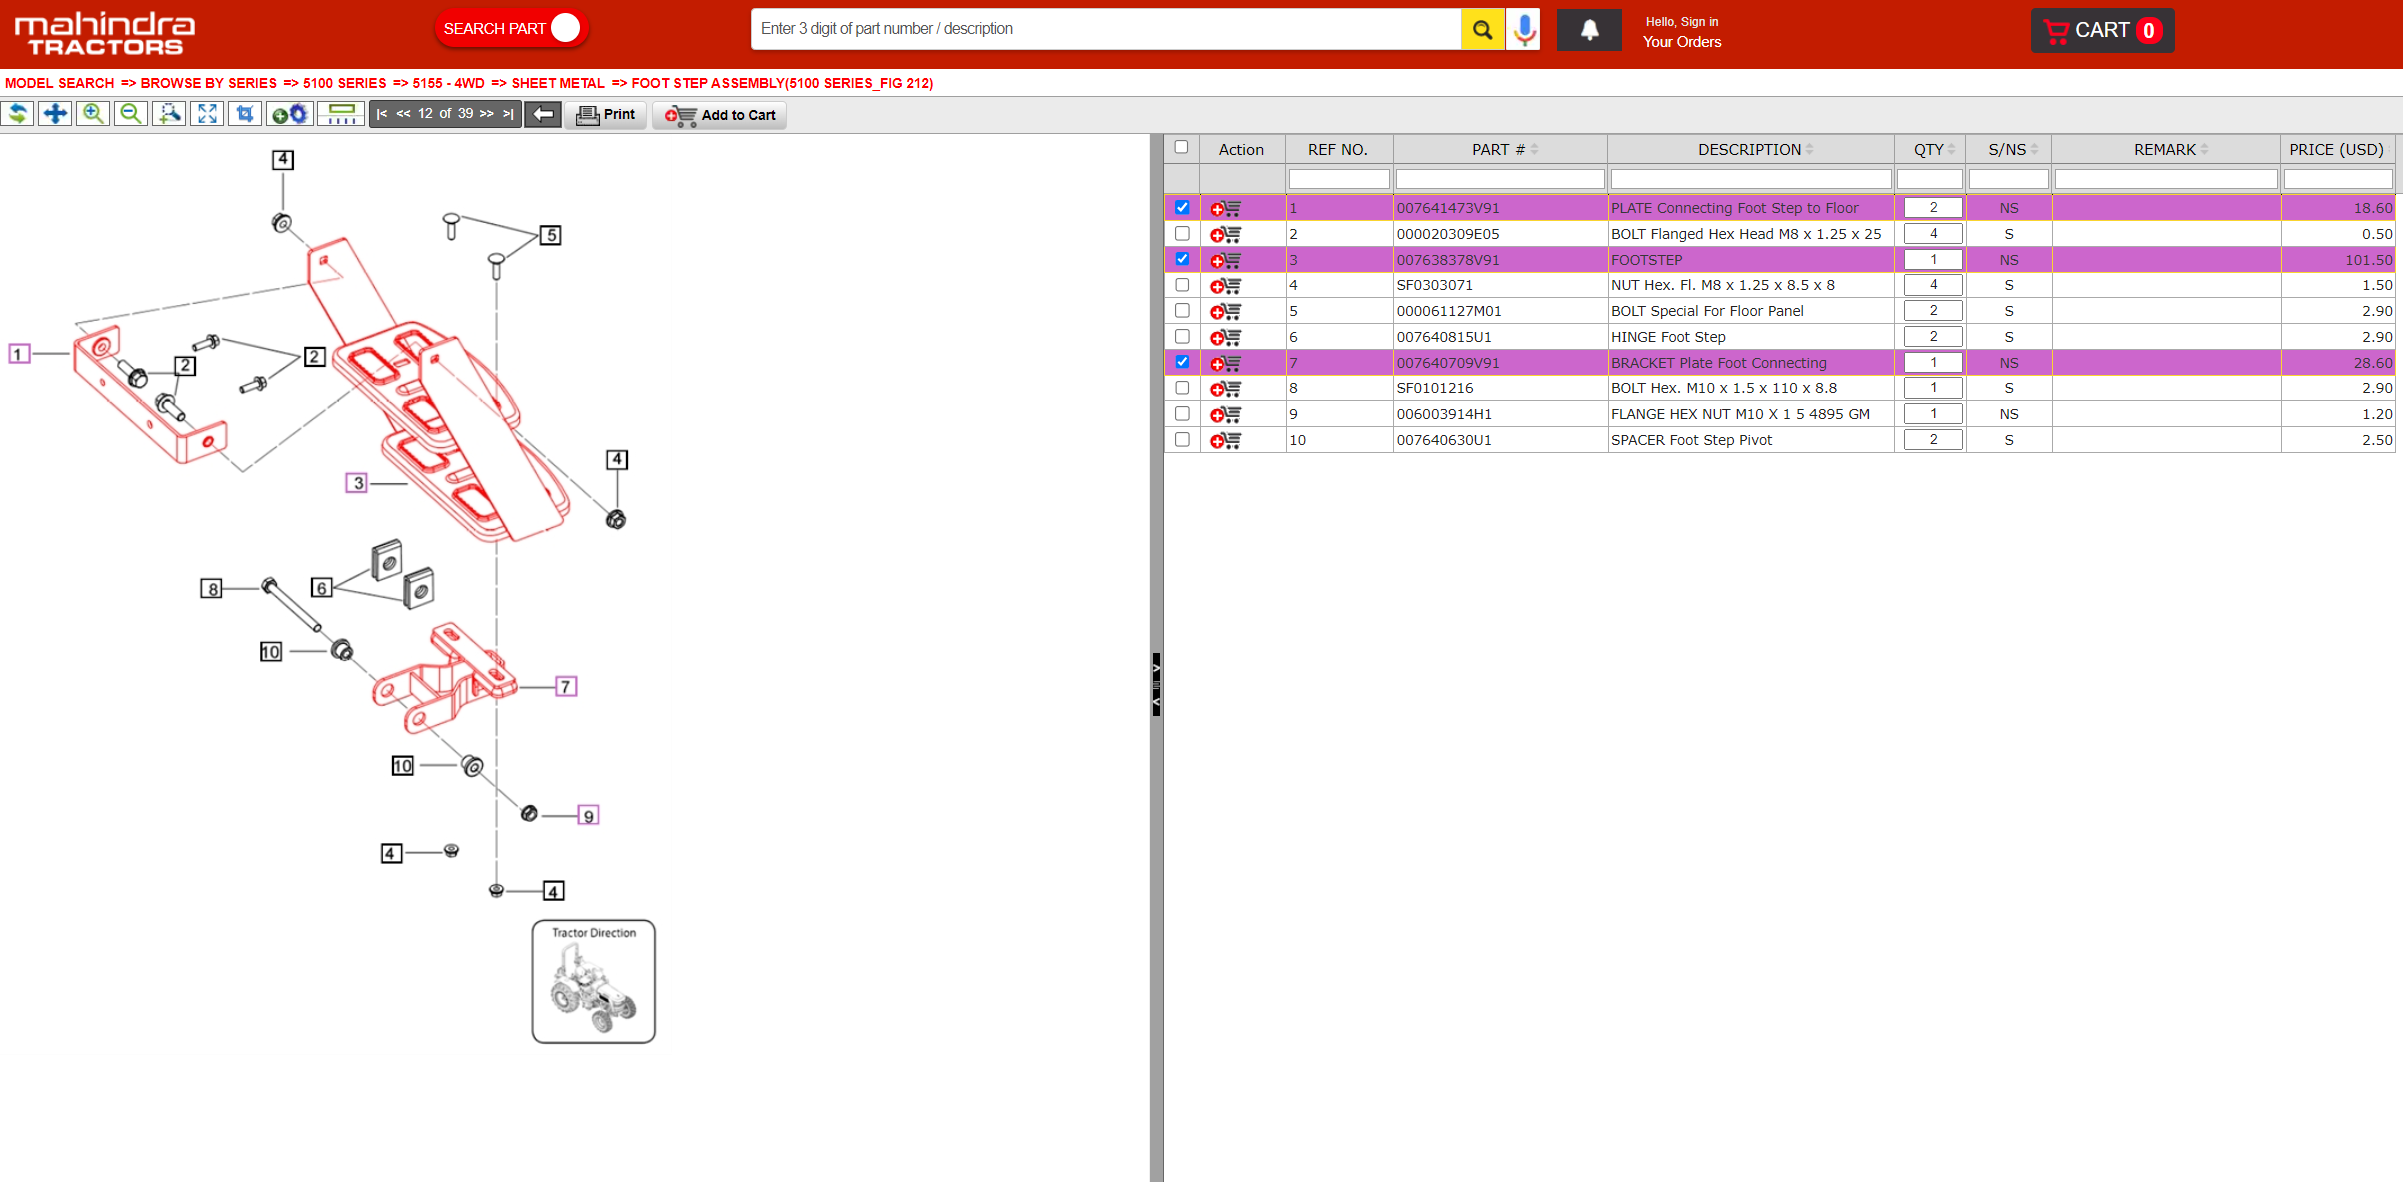The image size is (2403, 1182).
Task: Open the notifications bell
Action: [x=1589, y=30]
